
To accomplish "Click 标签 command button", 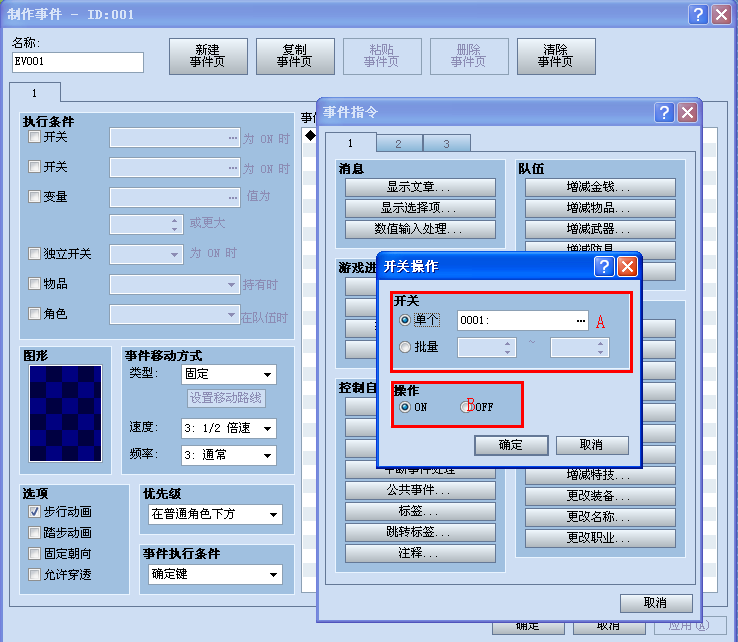I will point(420,511).
